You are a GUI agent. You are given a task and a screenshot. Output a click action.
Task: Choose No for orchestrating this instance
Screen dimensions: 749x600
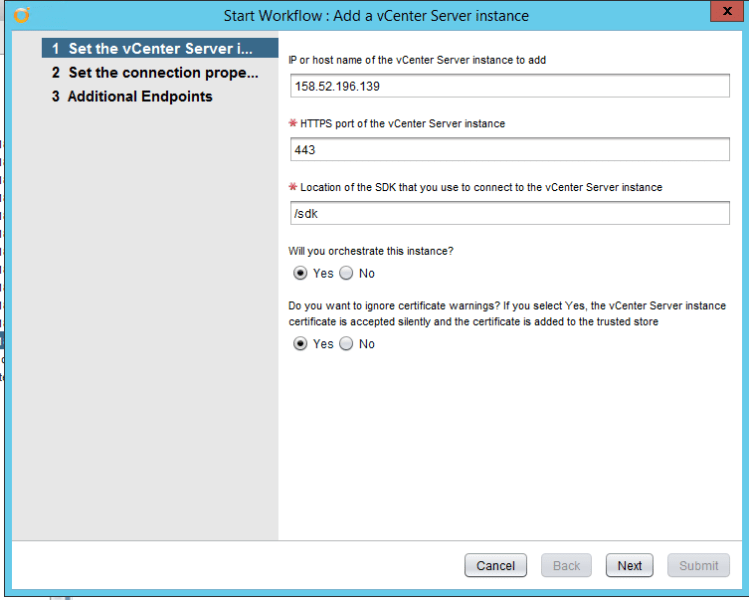pyautogui.click(x=347, y=273)
